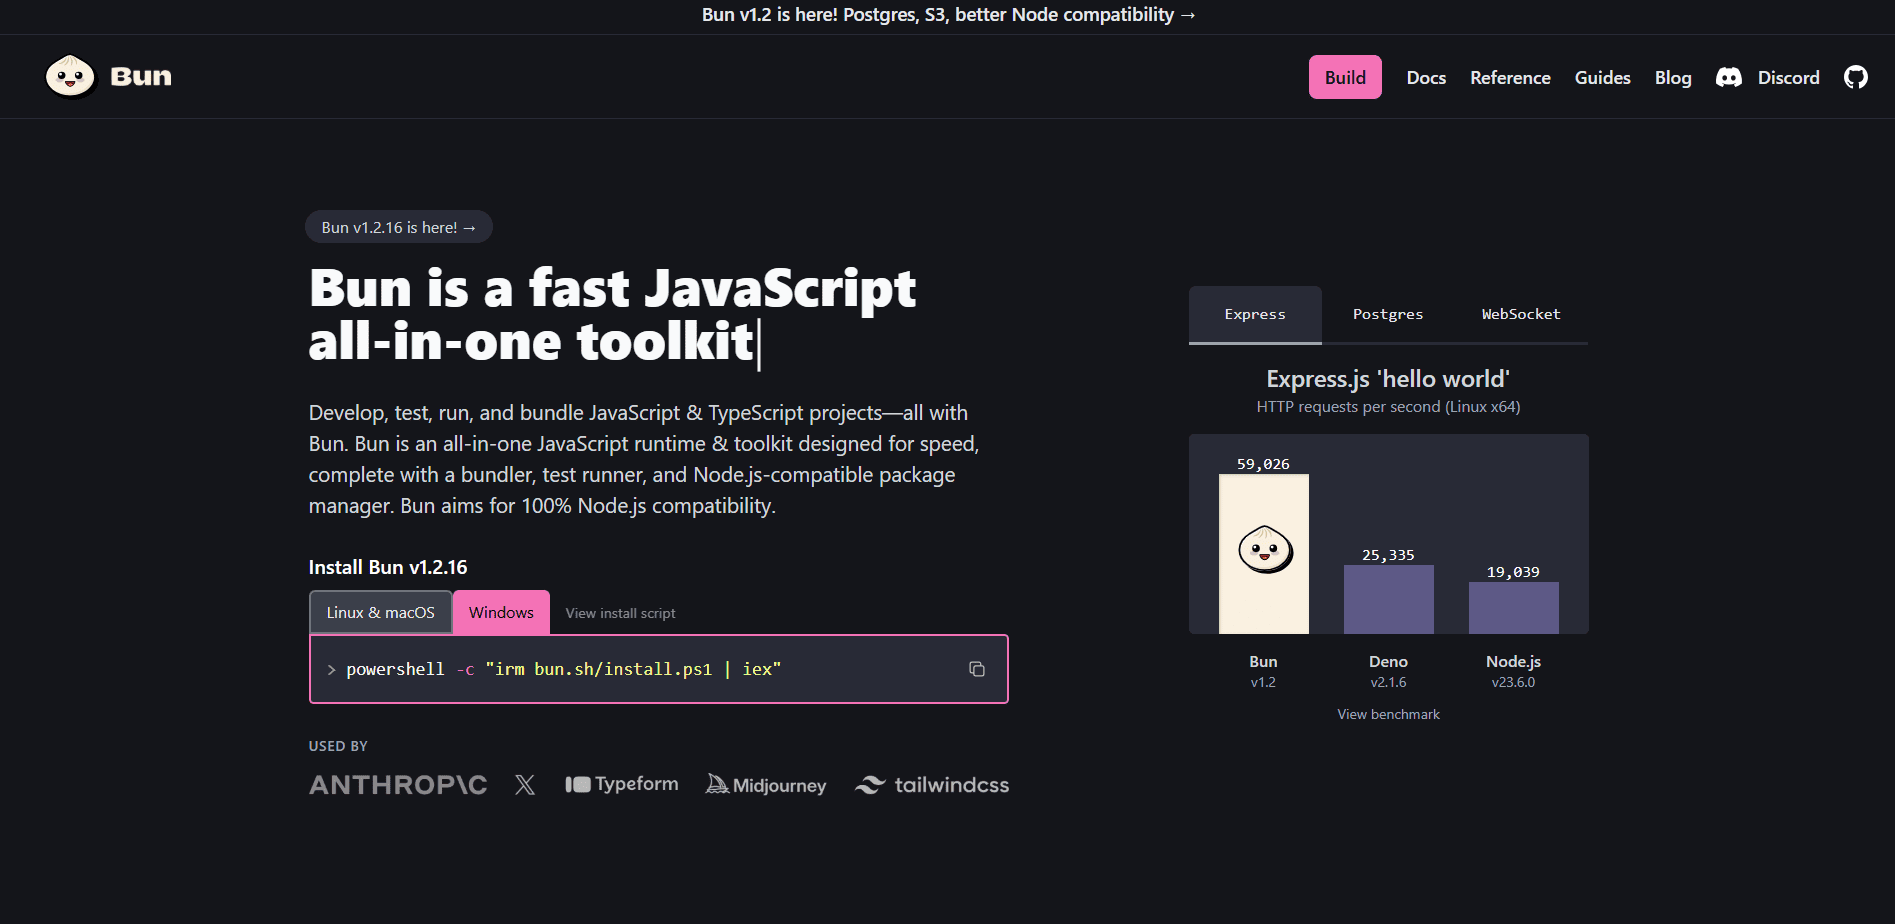
Task: Open View install script link
Action: [x=620, y=613]
